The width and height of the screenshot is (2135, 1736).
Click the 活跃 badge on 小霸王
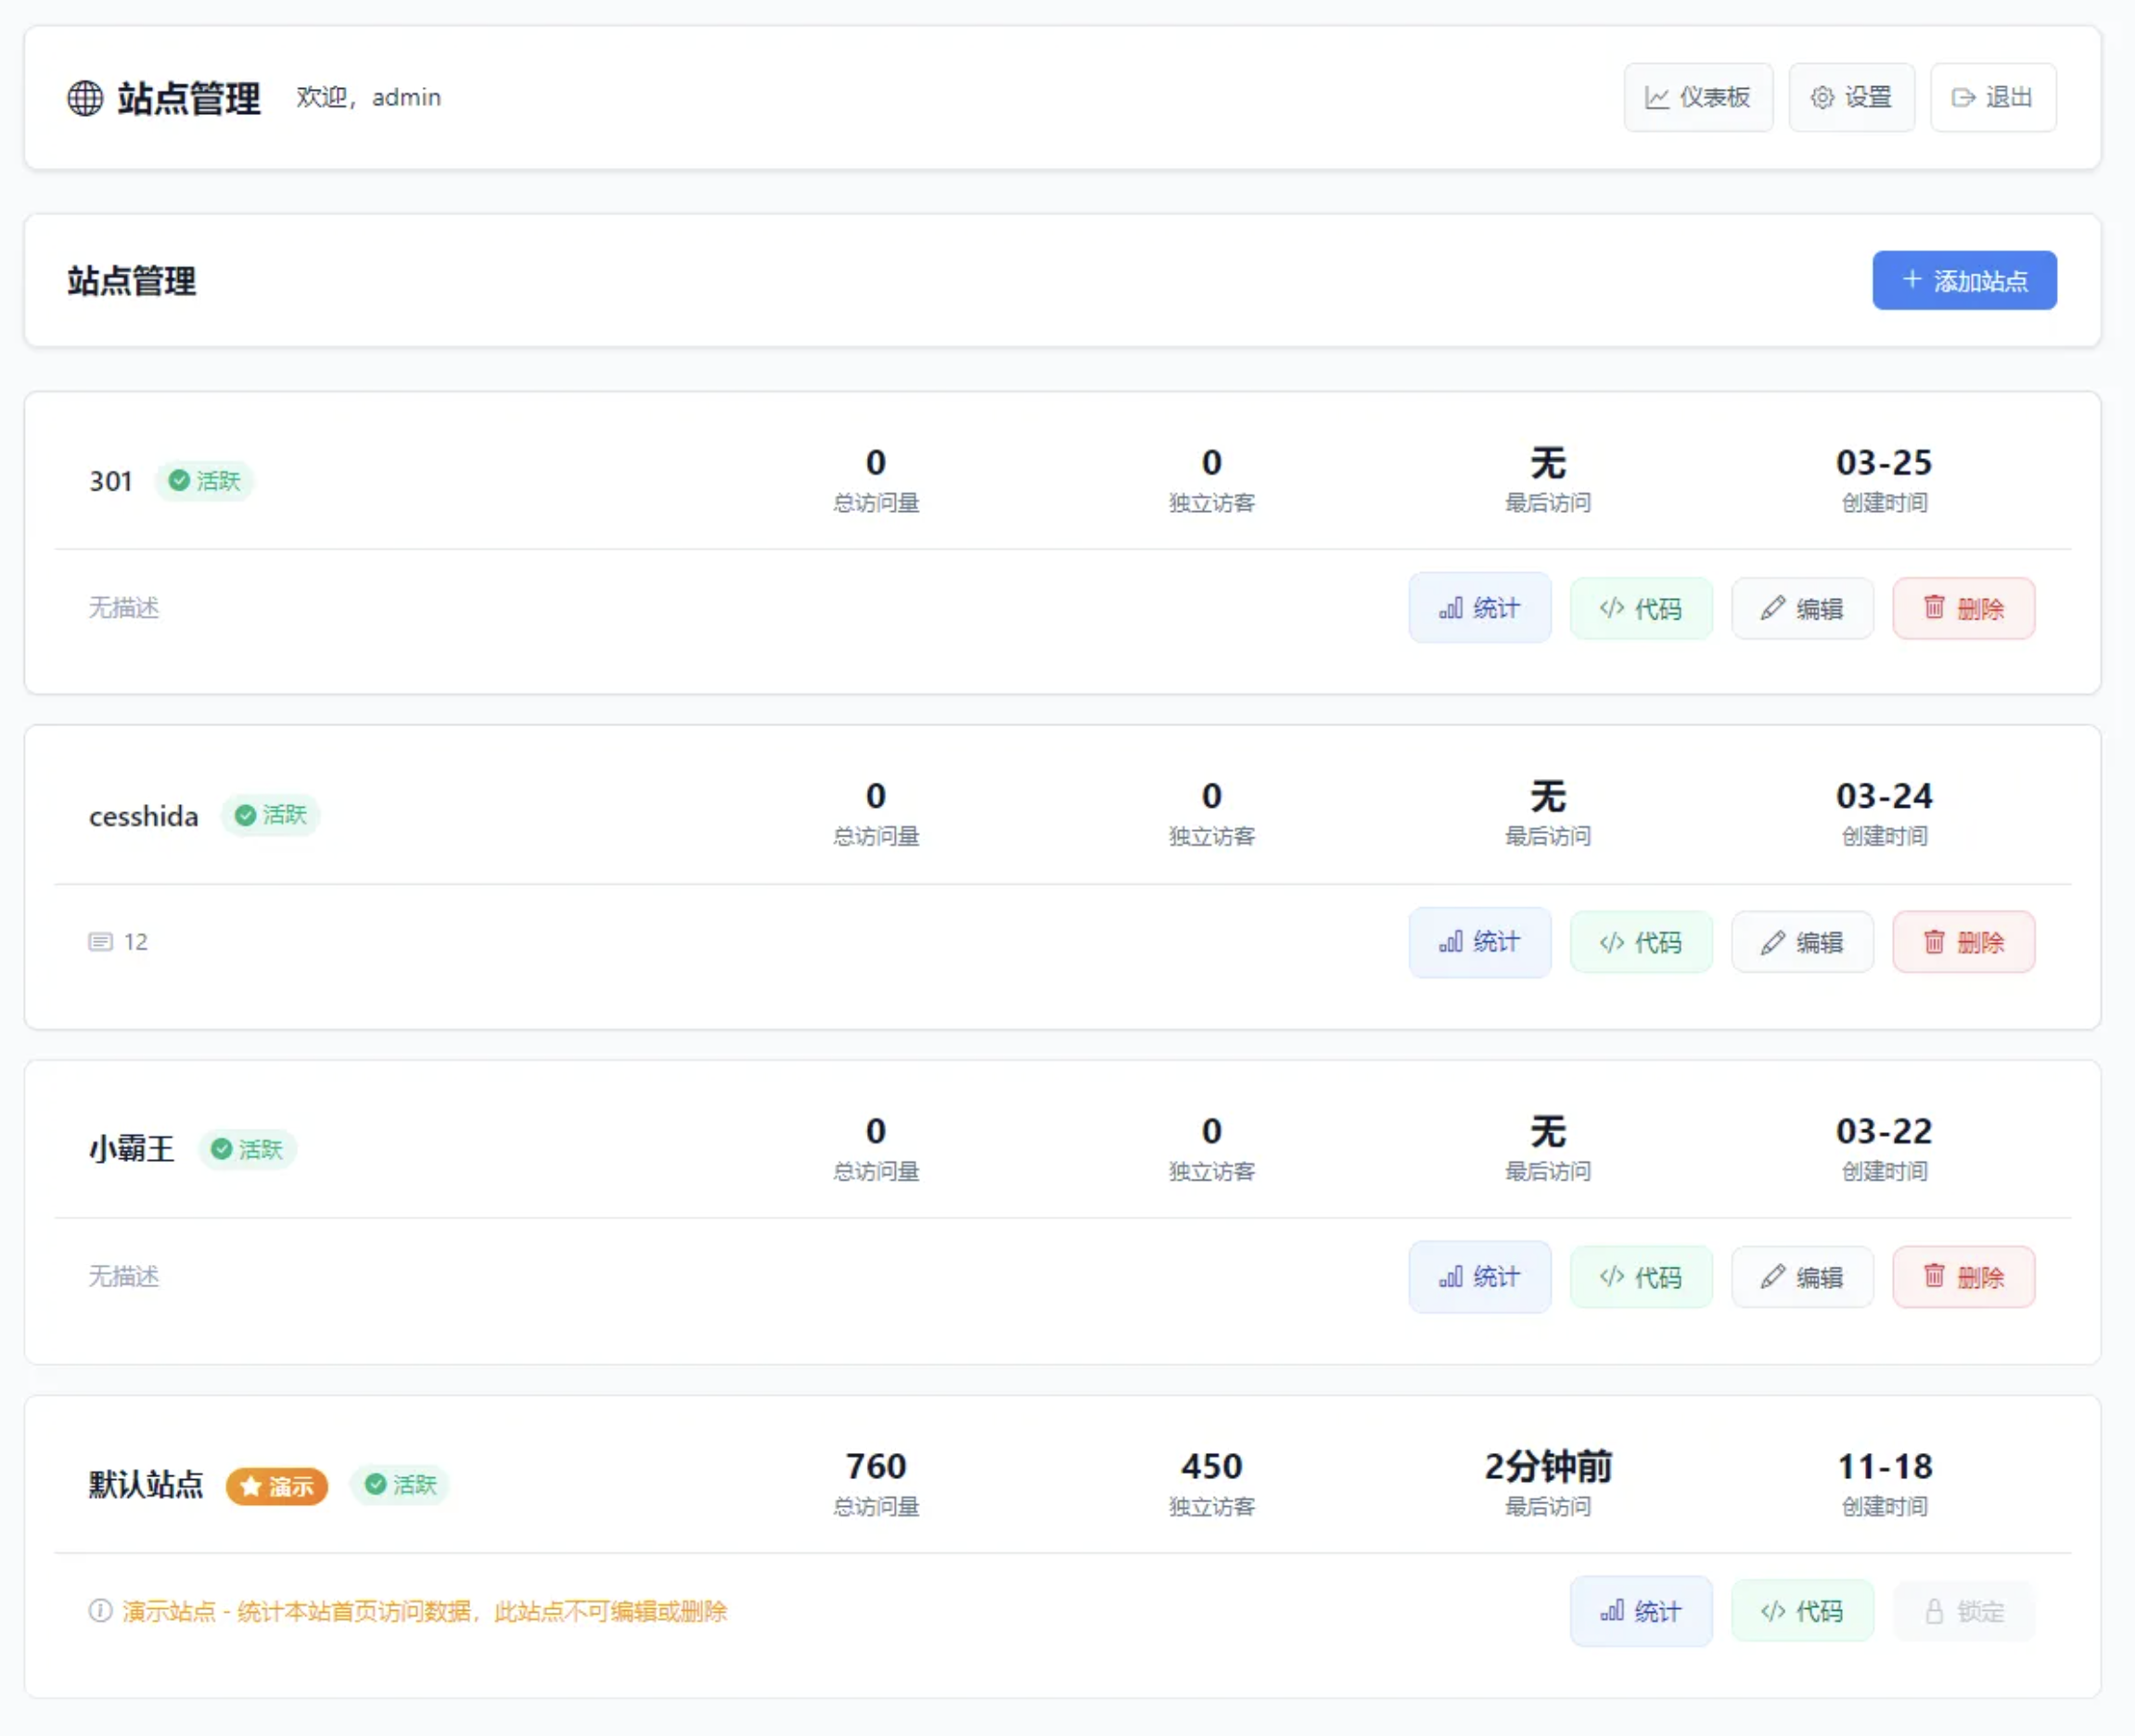click(x=247, y=1149)
